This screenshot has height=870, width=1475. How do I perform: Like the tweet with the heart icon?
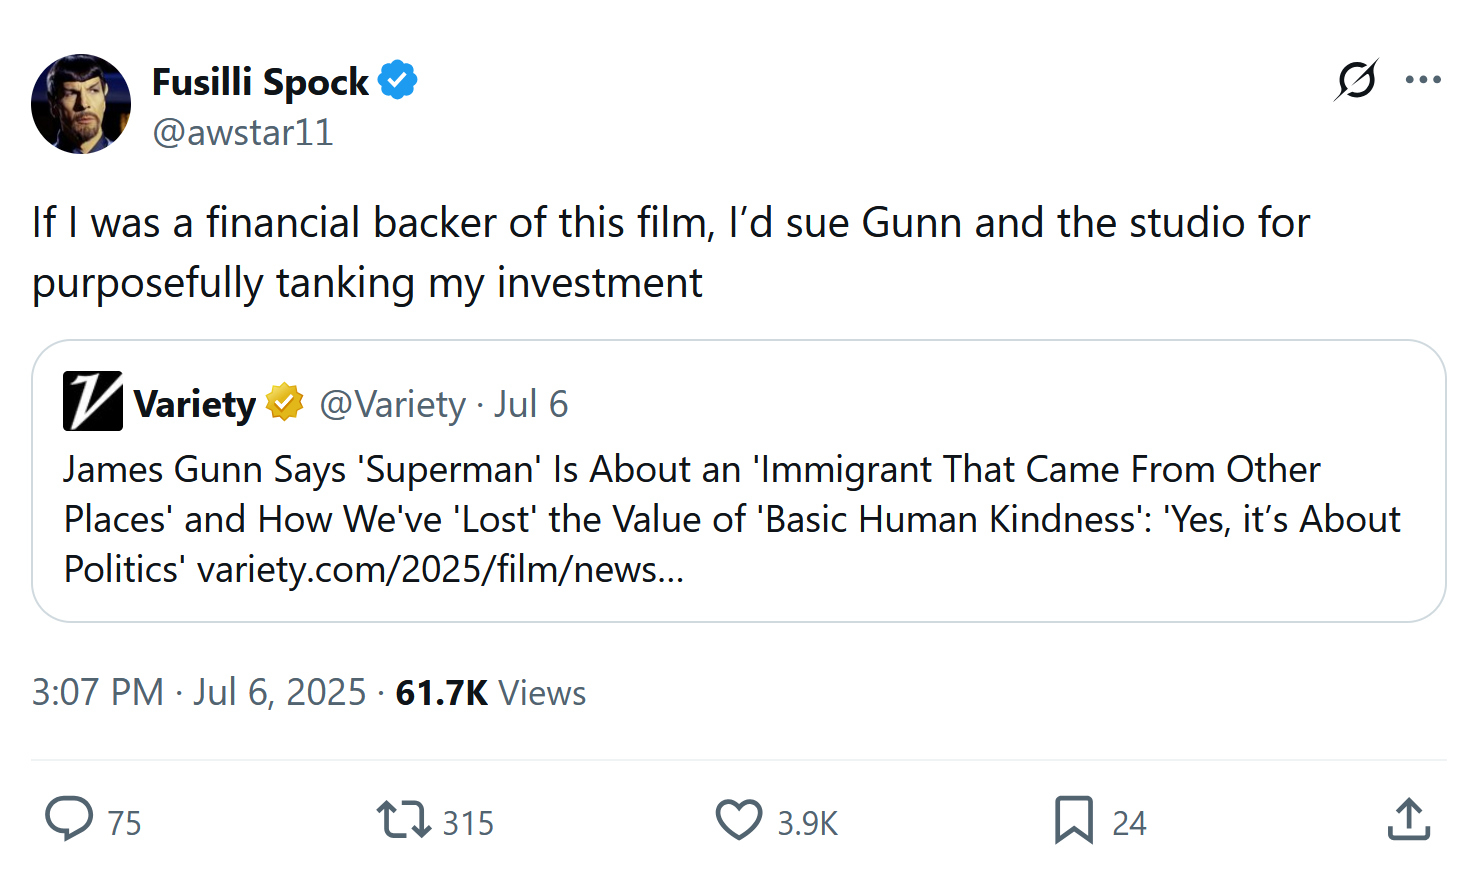739,820
